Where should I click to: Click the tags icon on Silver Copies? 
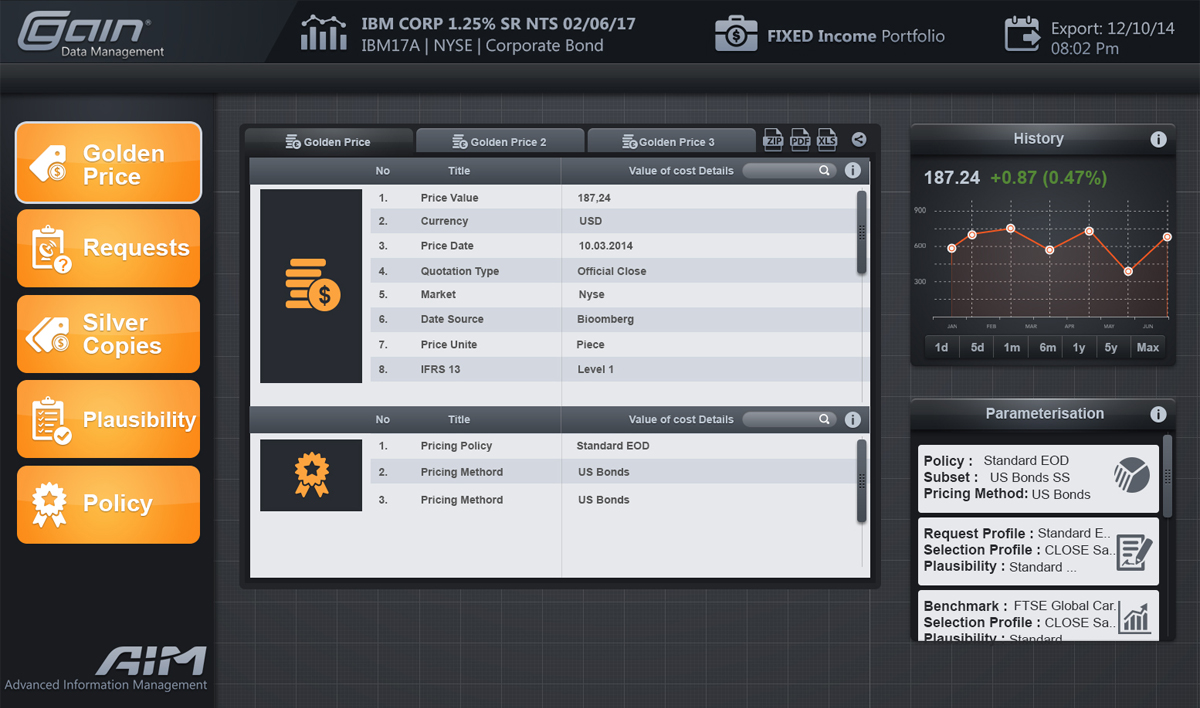click(48, 334)
